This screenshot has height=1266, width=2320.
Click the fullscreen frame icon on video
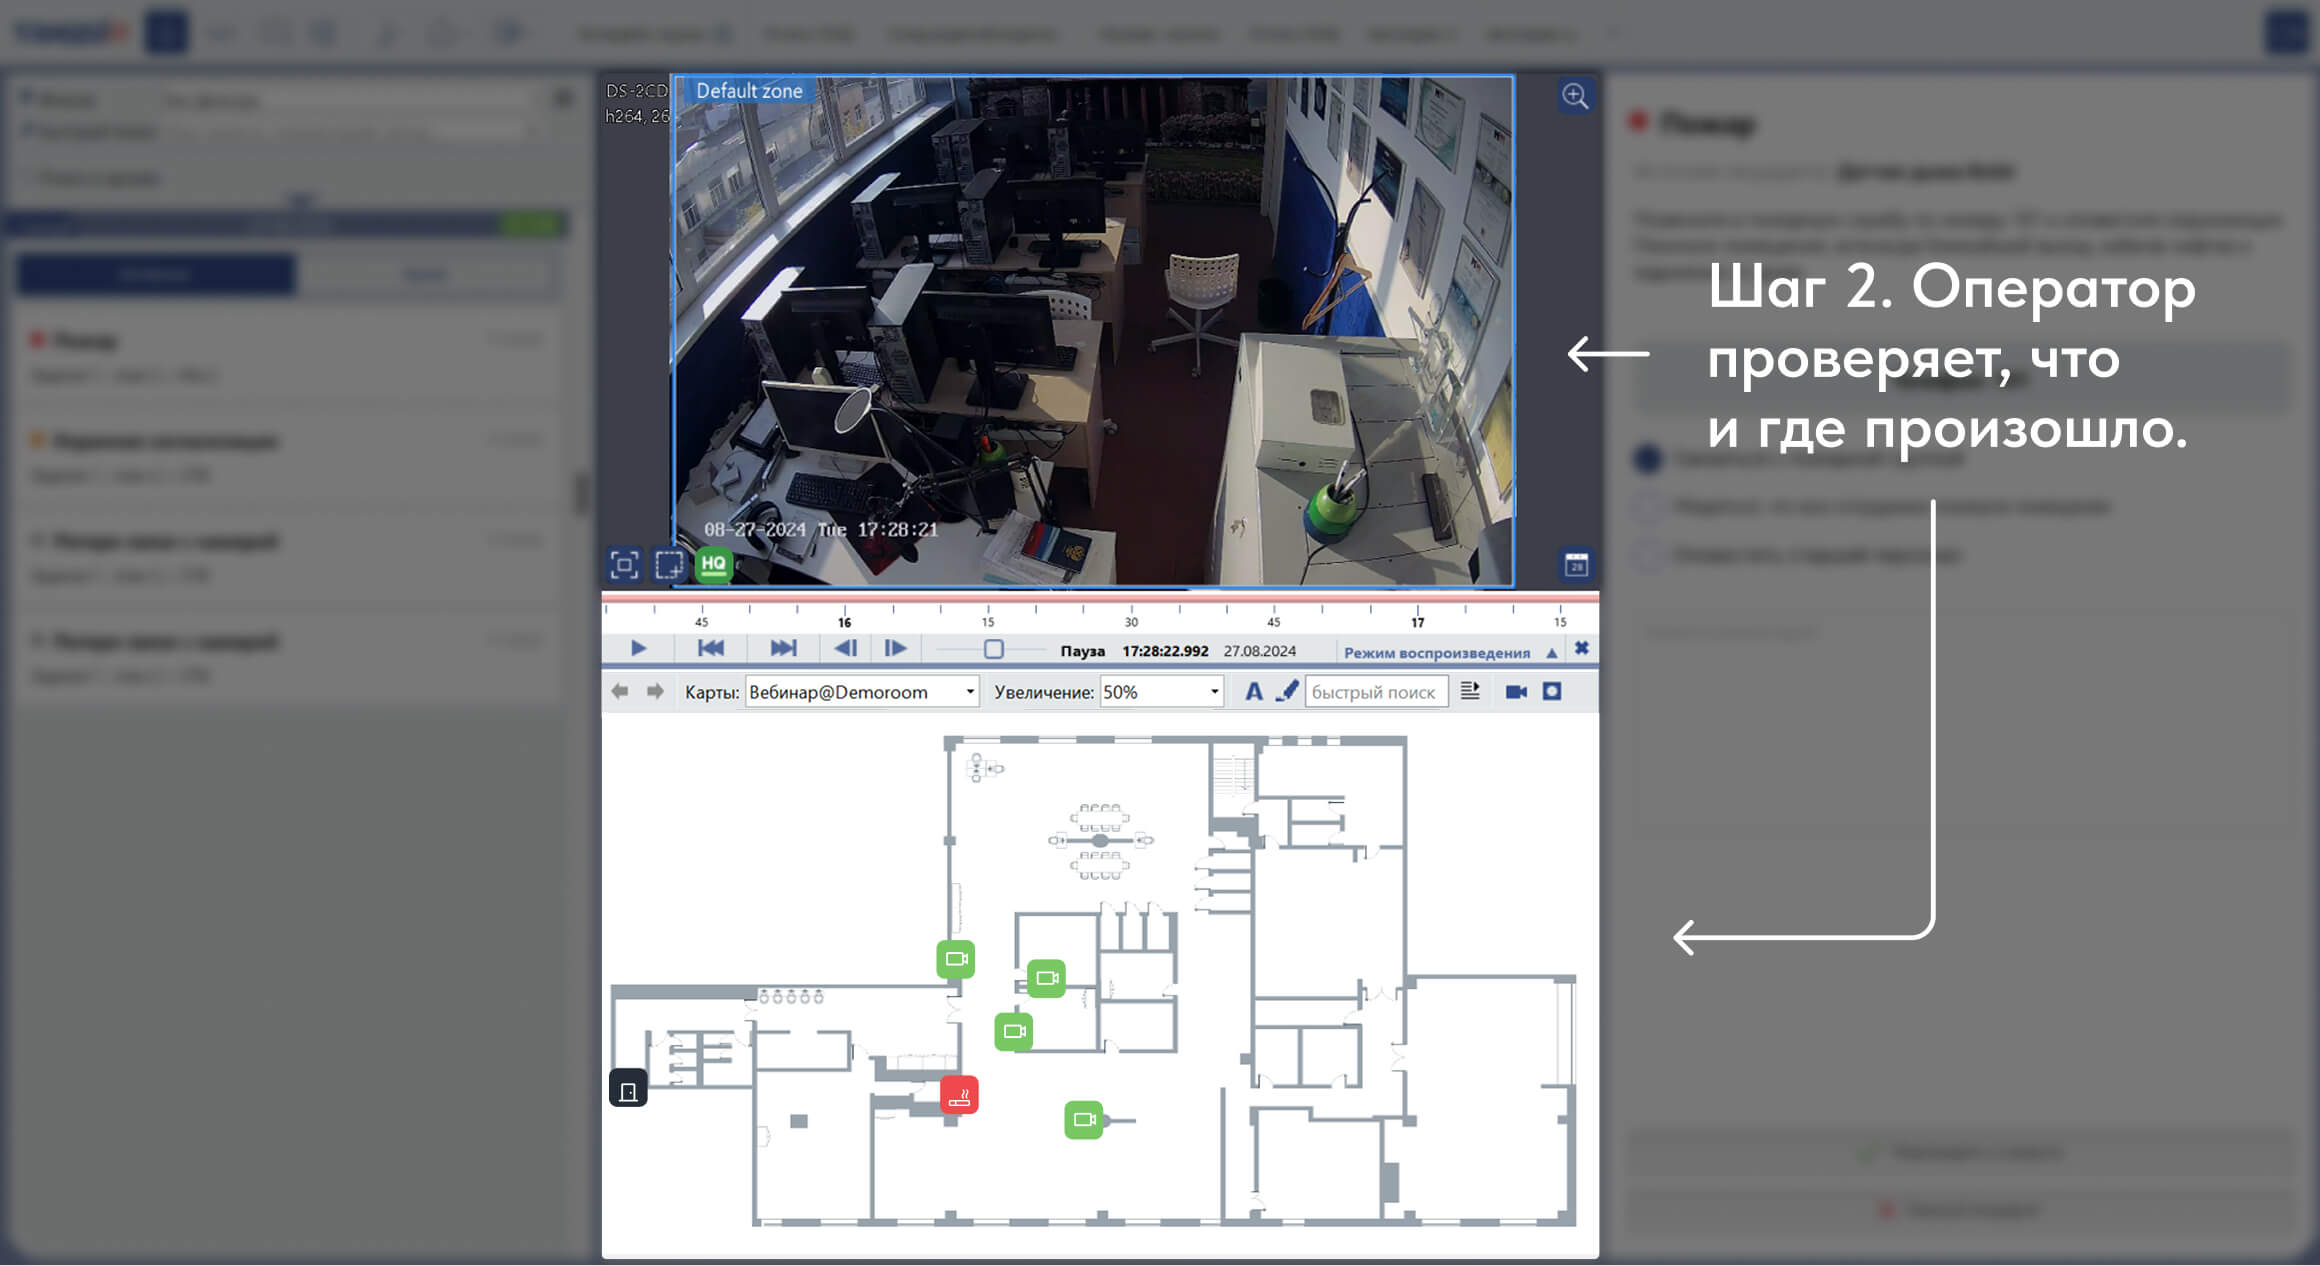[x=624, y=565]
